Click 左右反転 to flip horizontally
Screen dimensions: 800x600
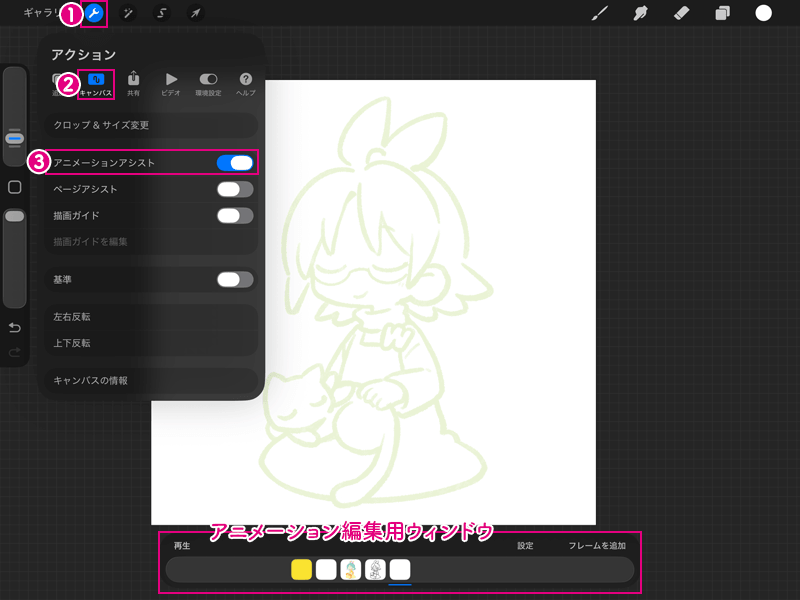click(151, 317)
